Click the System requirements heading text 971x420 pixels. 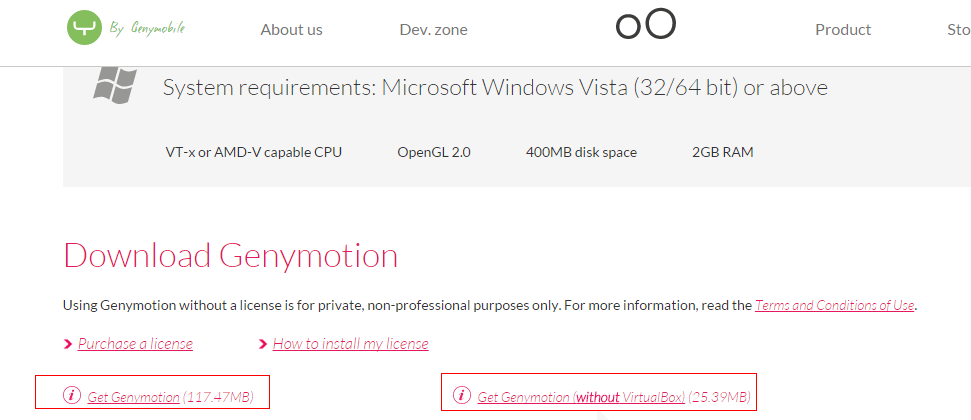(495, 88)
